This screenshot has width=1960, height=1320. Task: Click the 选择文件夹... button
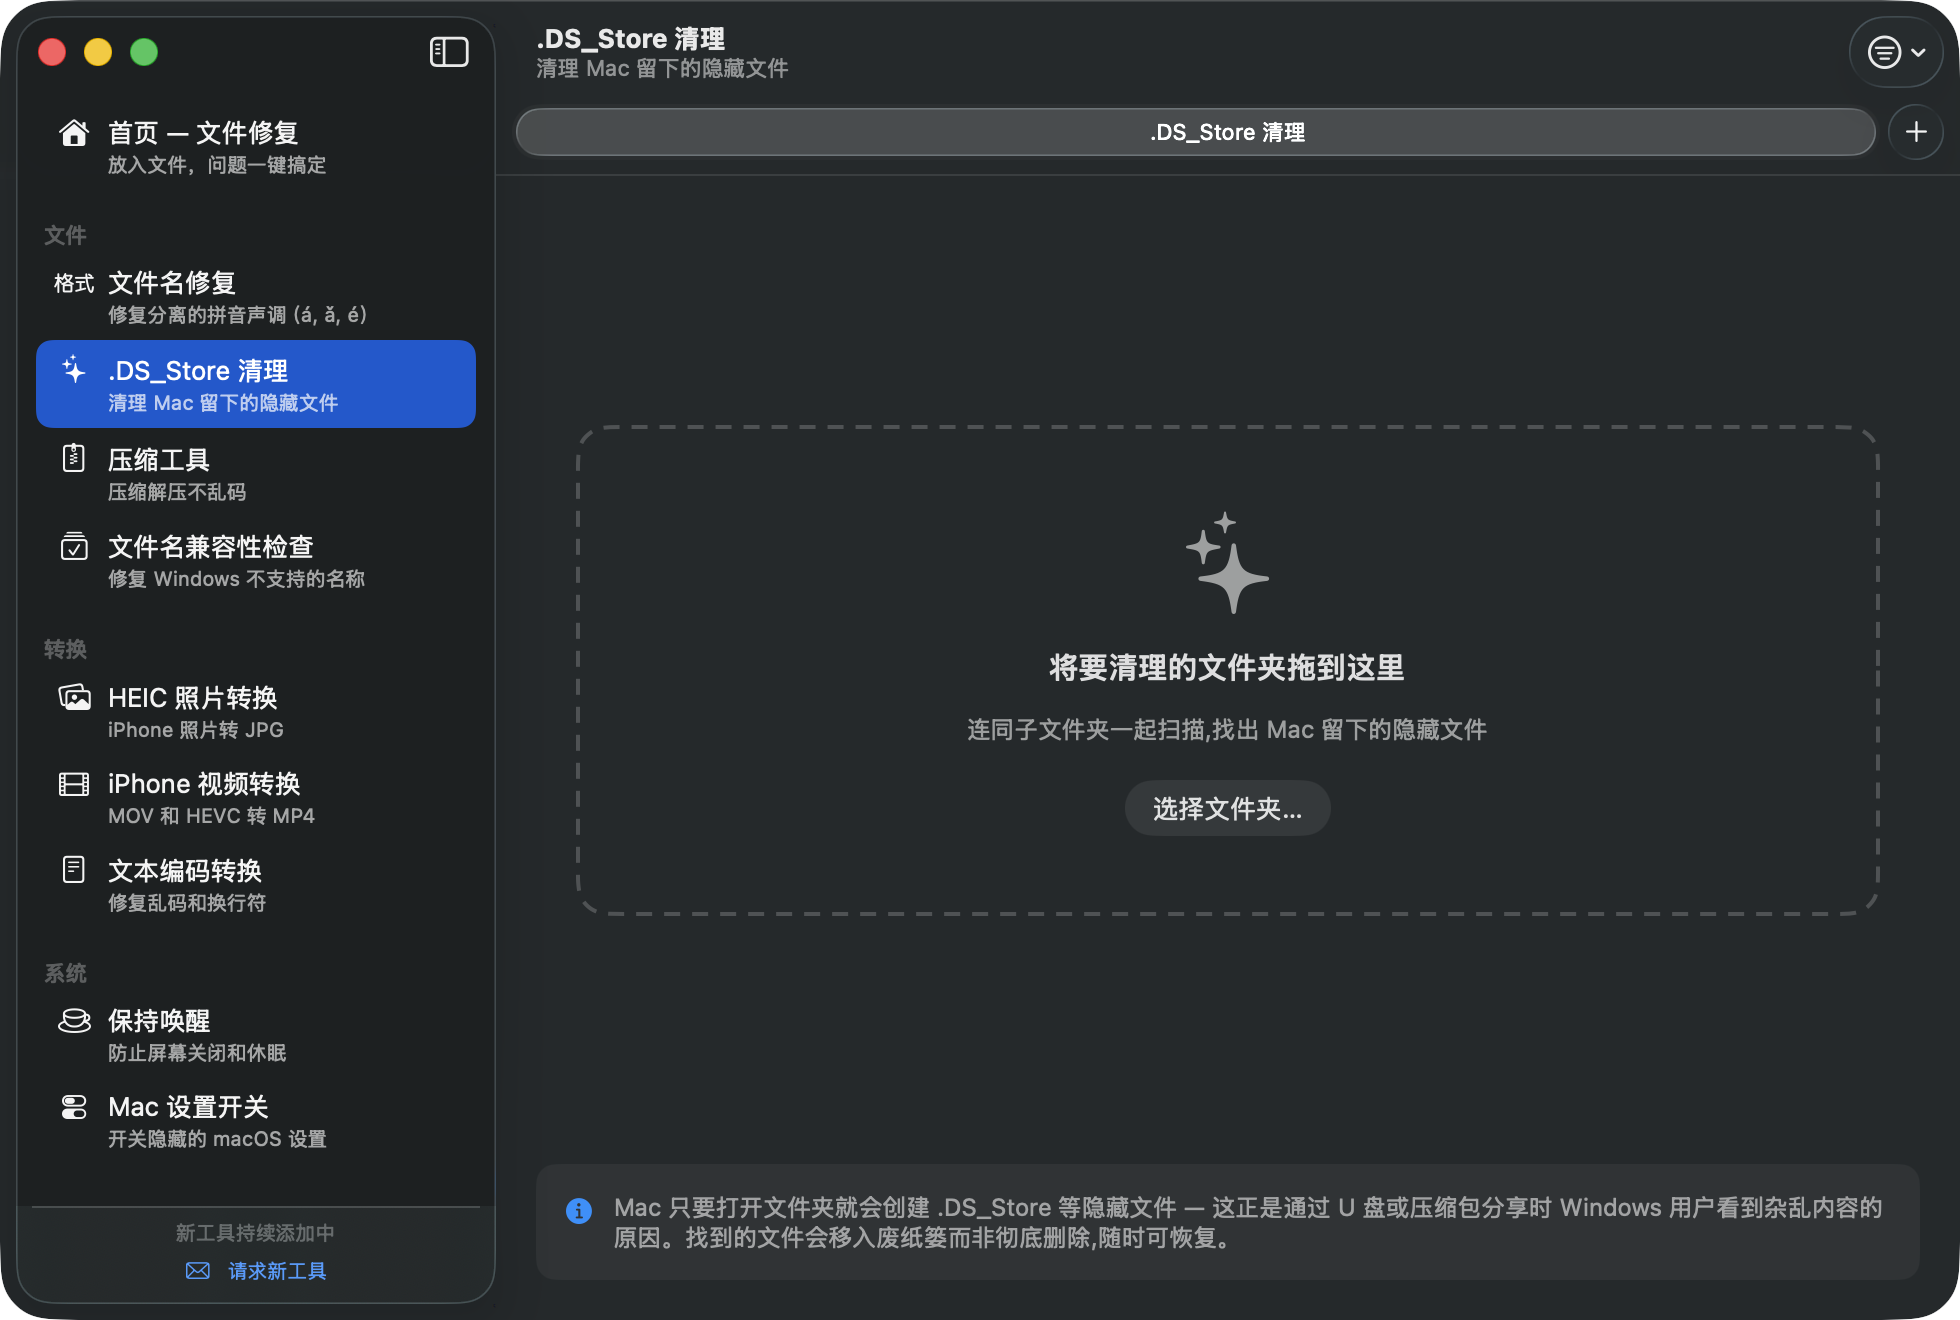tap(1227, 808)
